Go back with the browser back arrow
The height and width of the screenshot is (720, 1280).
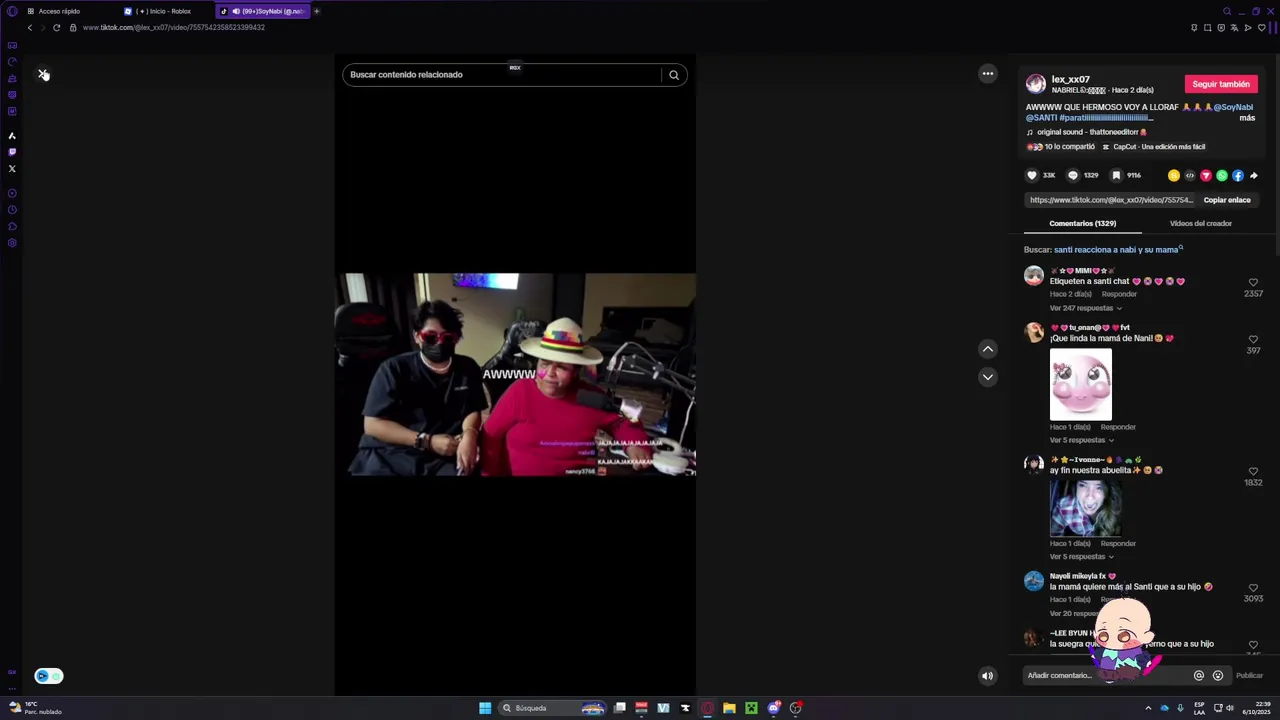[x=30, y=27]
